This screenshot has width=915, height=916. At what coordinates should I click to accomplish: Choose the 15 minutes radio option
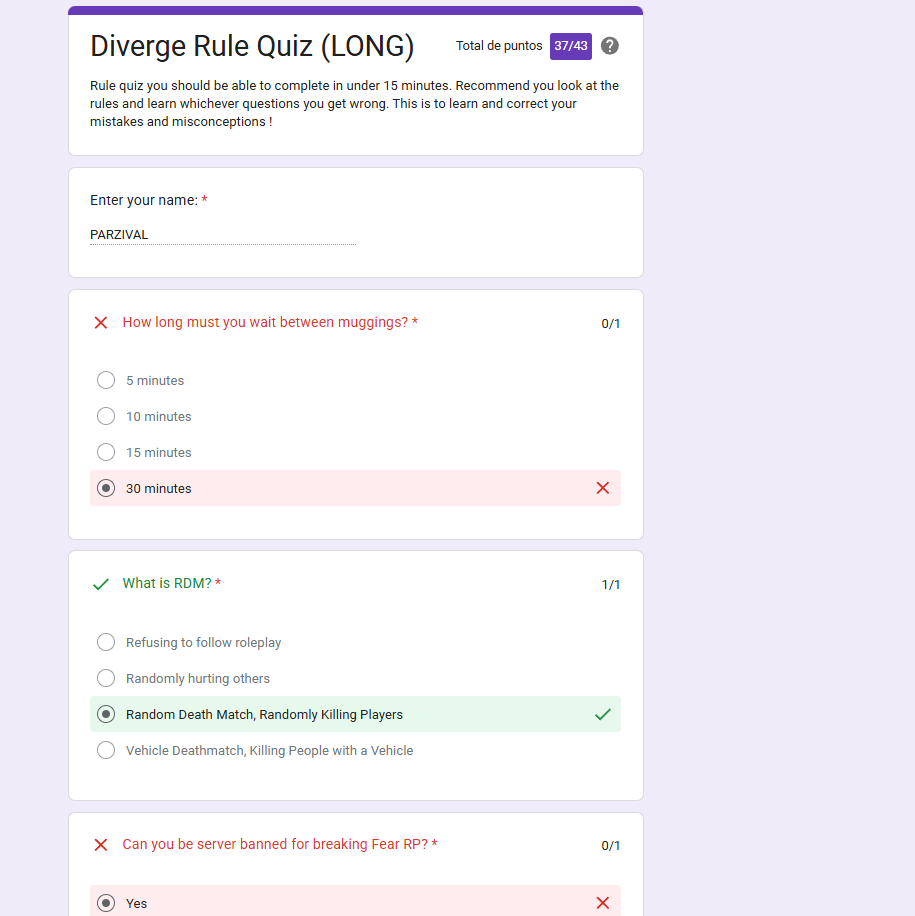[106, 452]
